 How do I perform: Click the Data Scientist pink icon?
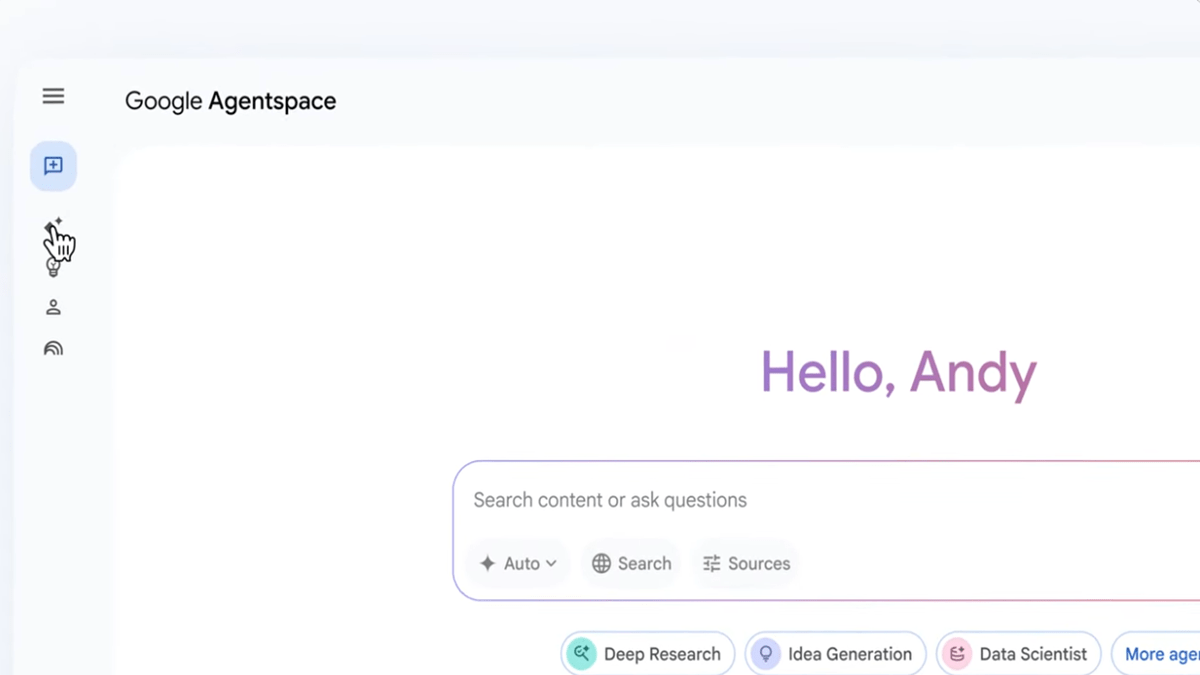click(x=957, y=654)
